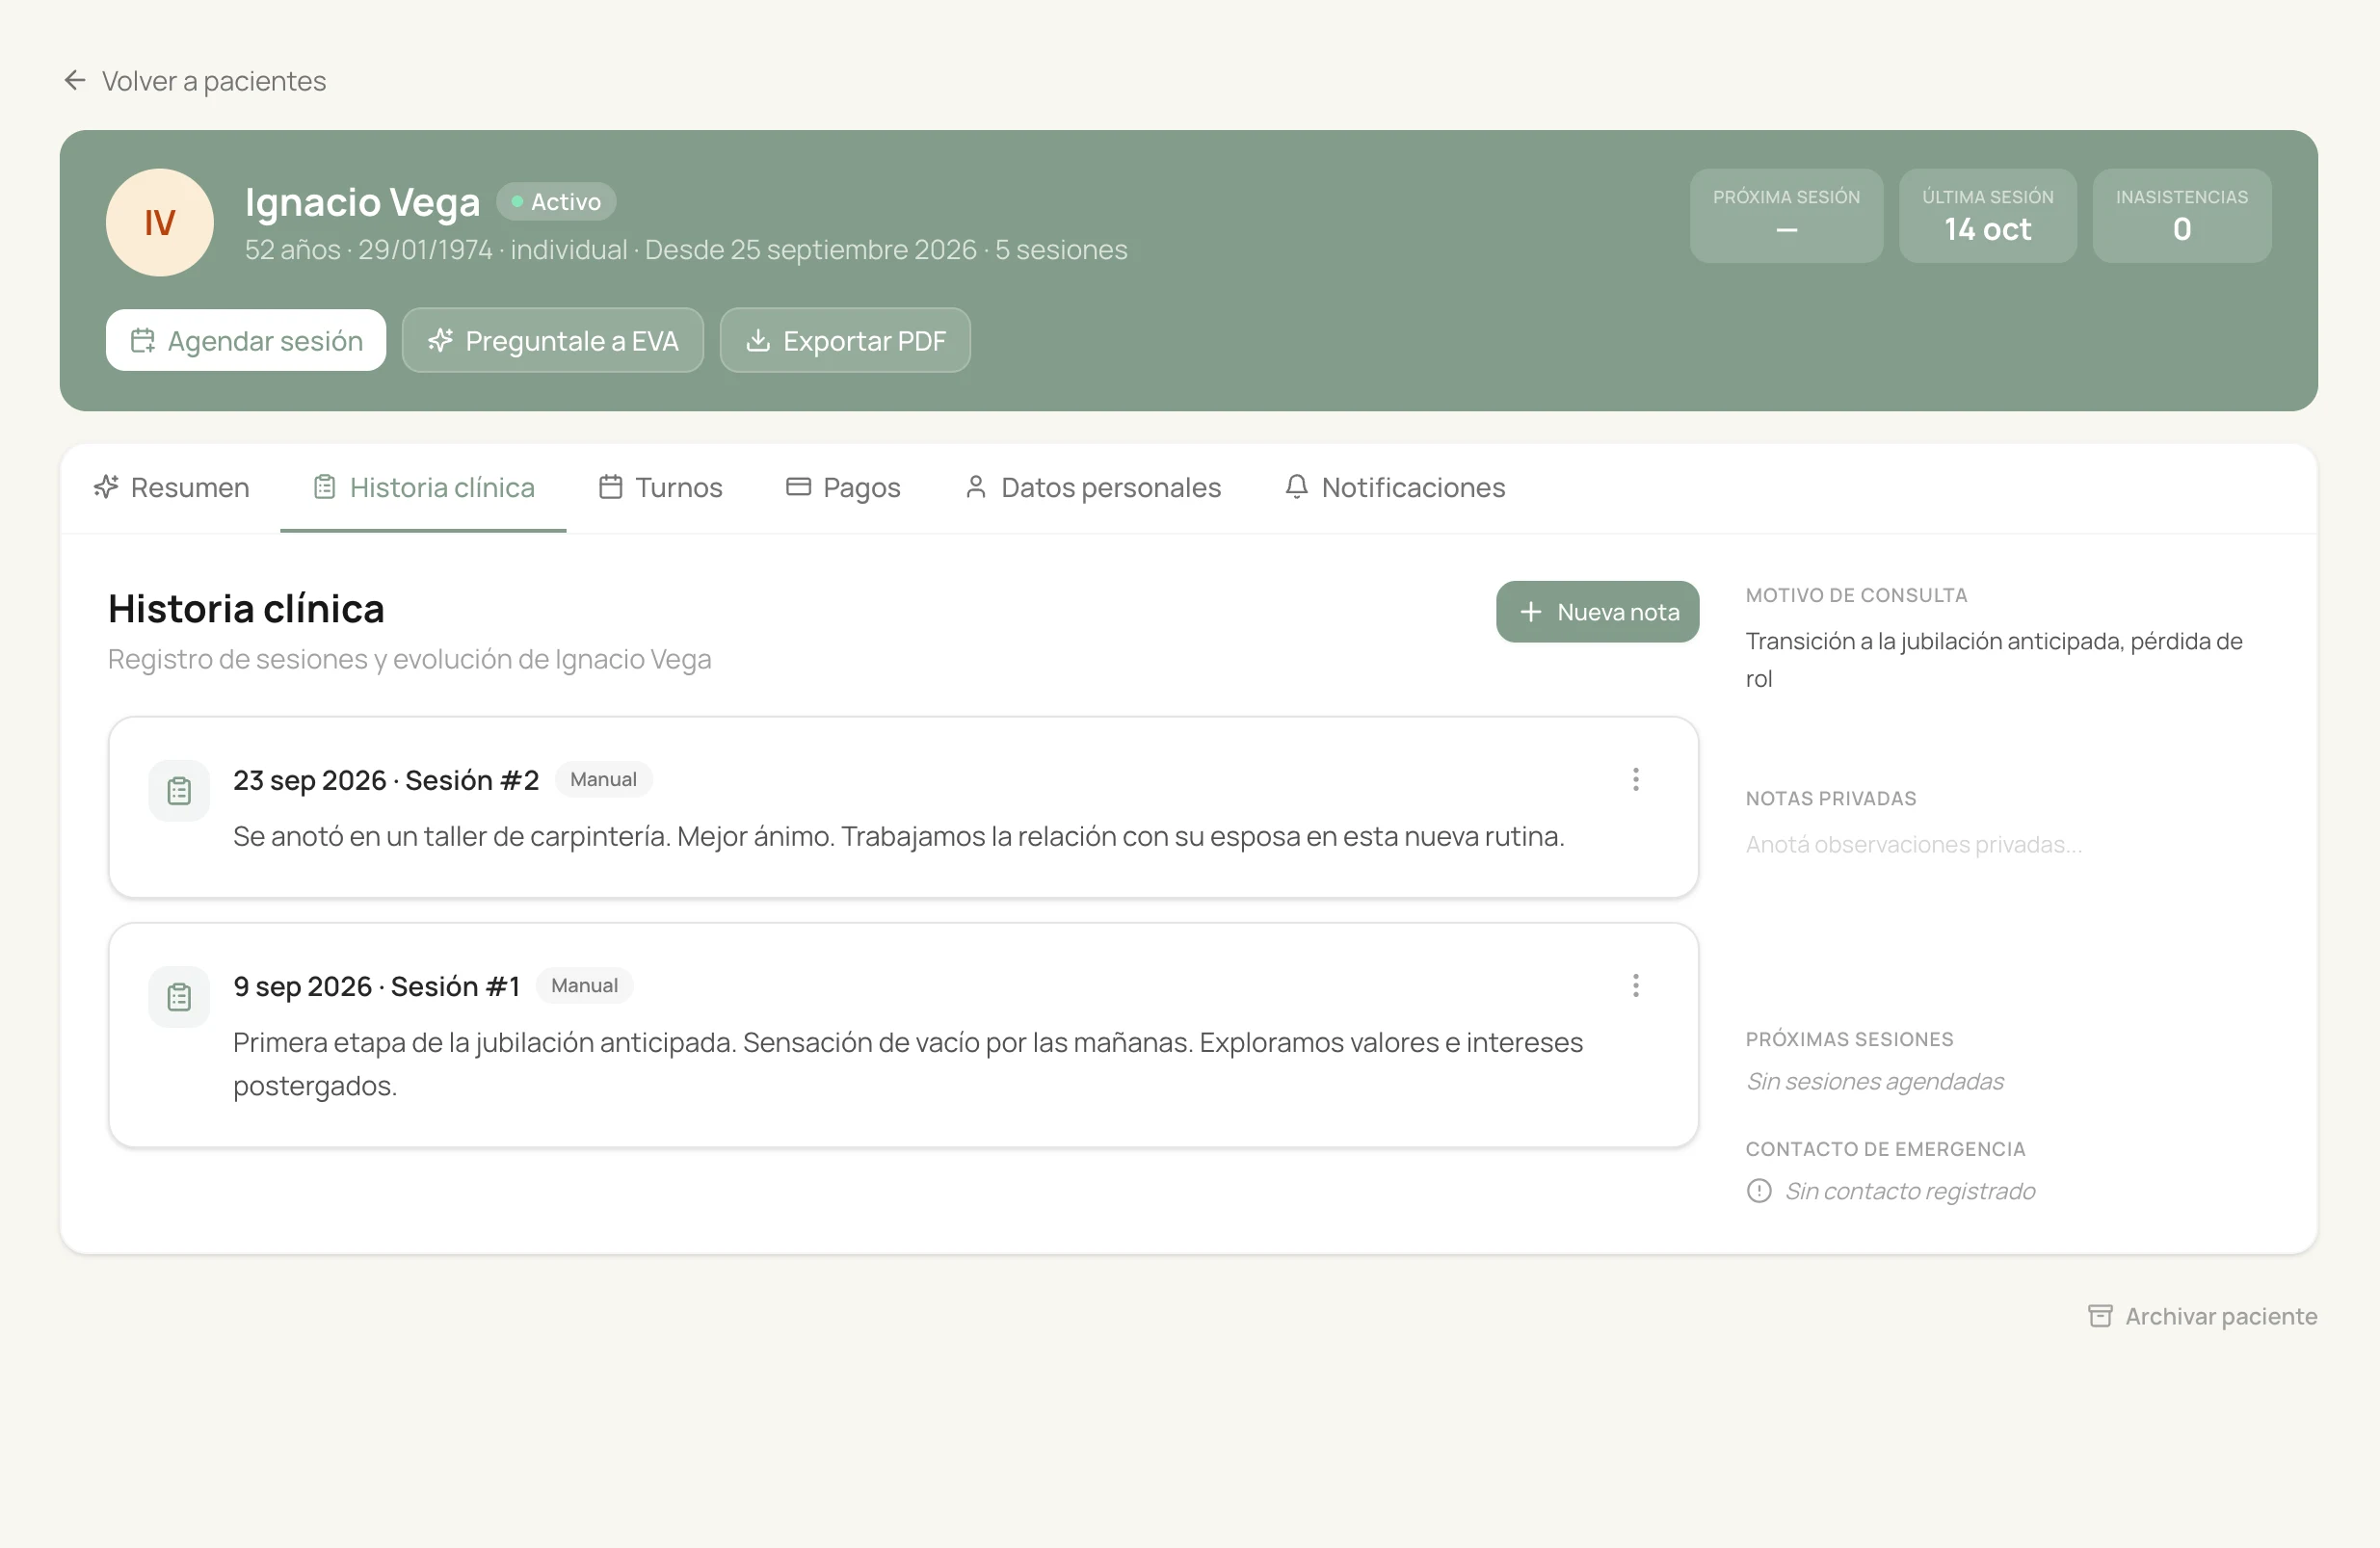The height and width of the screenshot is (1548, 2380).
Task: Click the IV patient avatar
Action: (160, 222)
